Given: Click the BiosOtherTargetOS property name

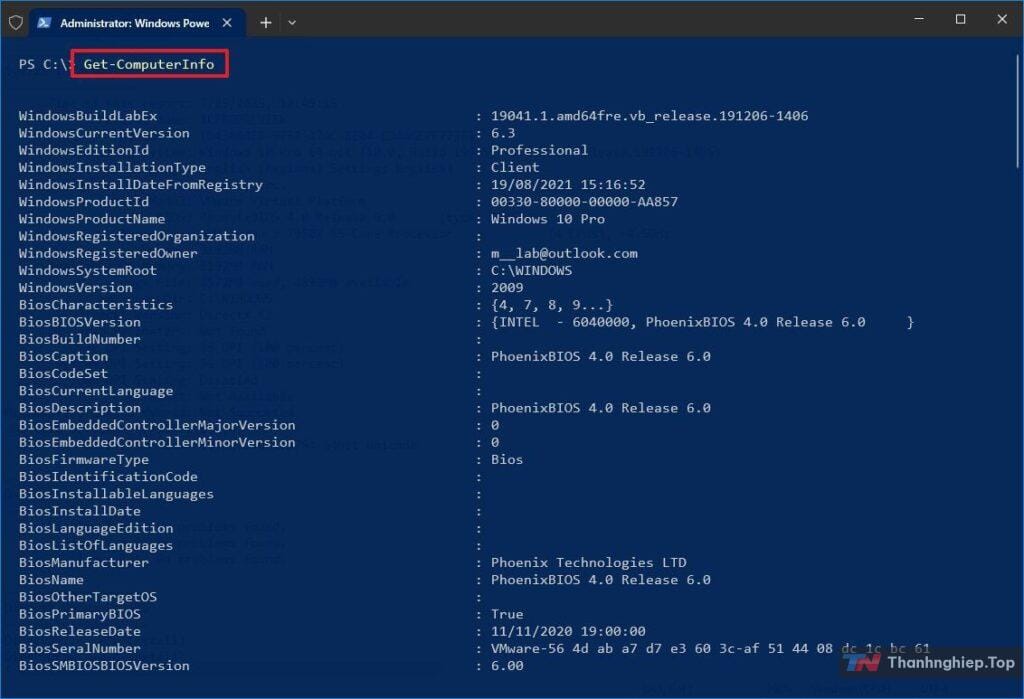Looking at the screenshot, I should [x=88, y=597].
